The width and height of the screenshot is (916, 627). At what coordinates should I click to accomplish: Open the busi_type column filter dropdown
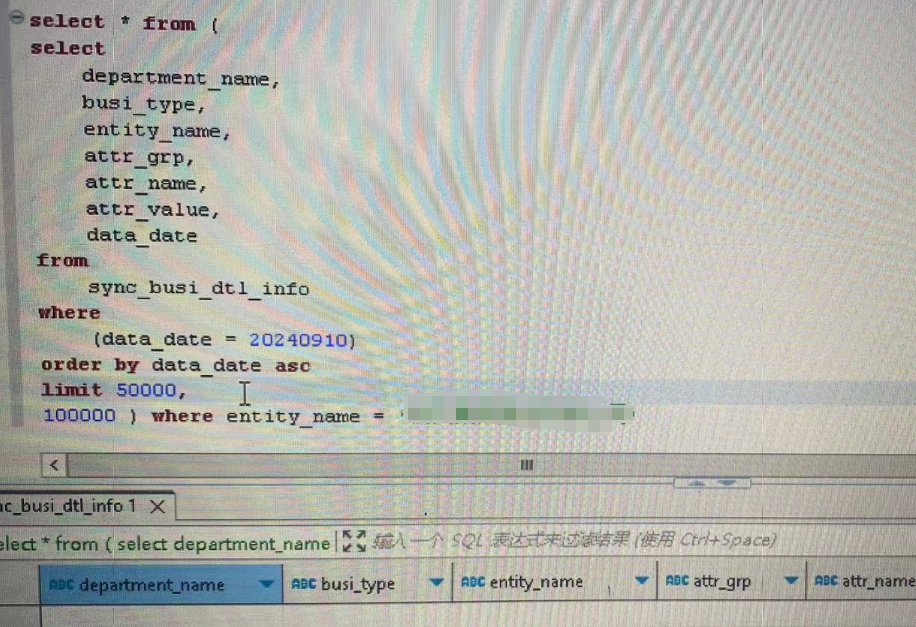436,581
